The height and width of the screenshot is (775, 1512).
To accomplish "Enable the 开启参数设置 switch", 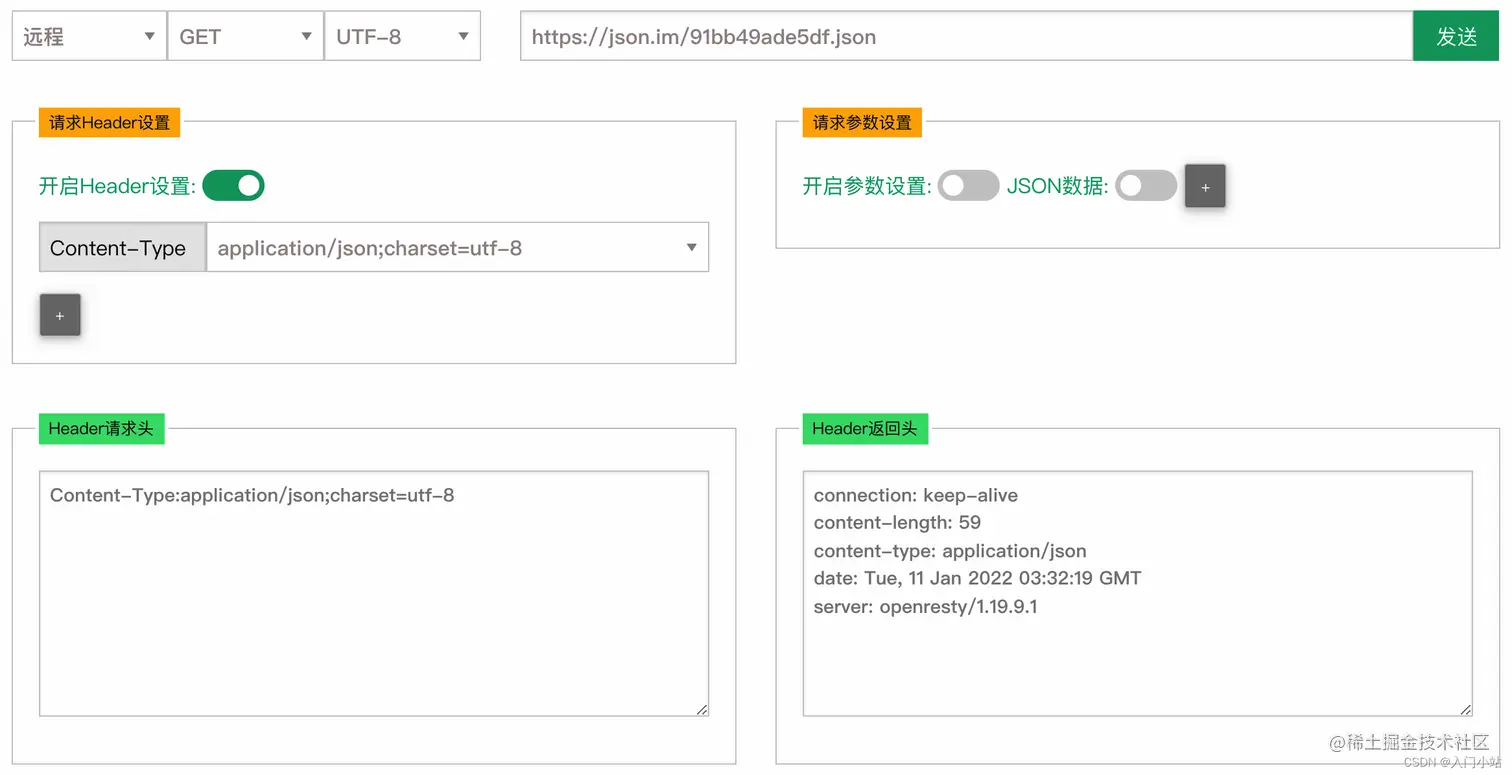I will coord(968,186).
